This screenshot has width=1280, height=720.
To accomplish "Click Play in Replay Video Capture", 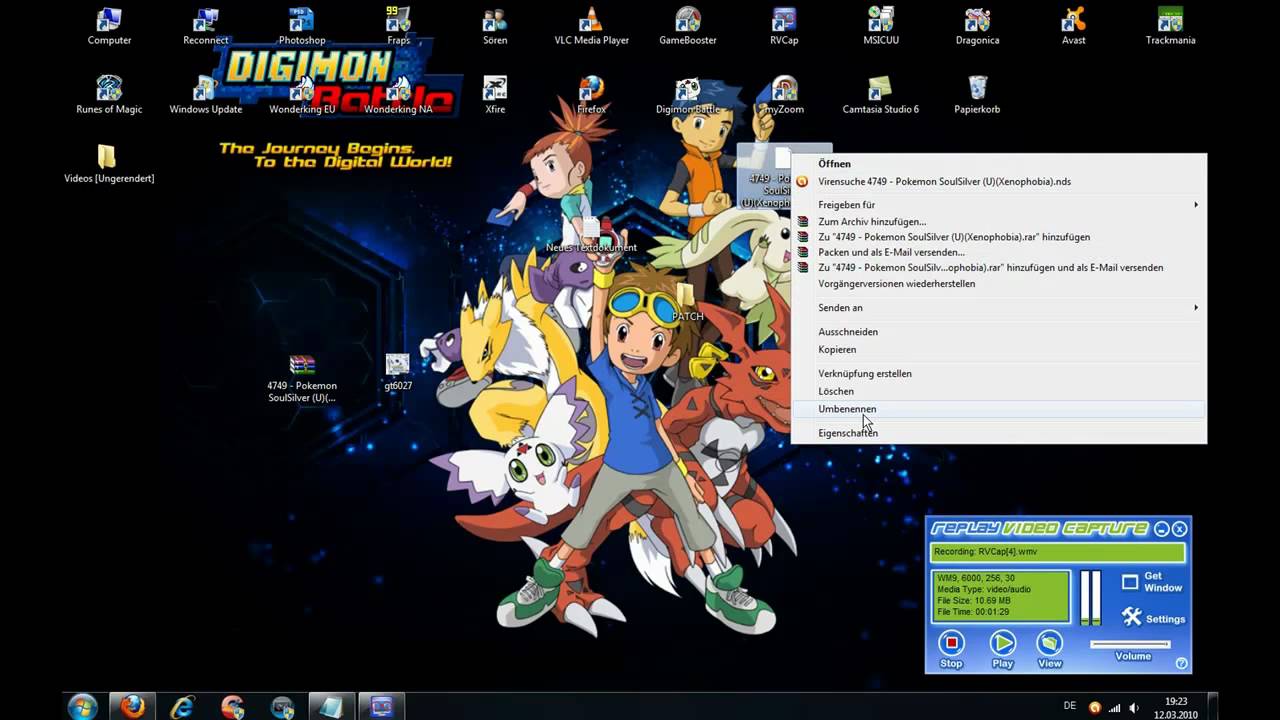I will (1002, 649).
